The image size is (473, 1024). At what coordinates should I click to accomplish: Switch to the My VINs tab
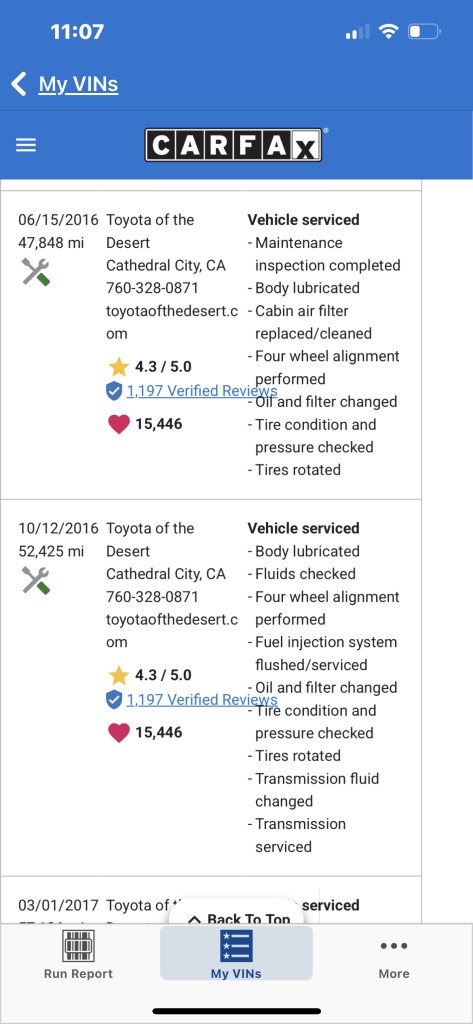tap(236, 953)
